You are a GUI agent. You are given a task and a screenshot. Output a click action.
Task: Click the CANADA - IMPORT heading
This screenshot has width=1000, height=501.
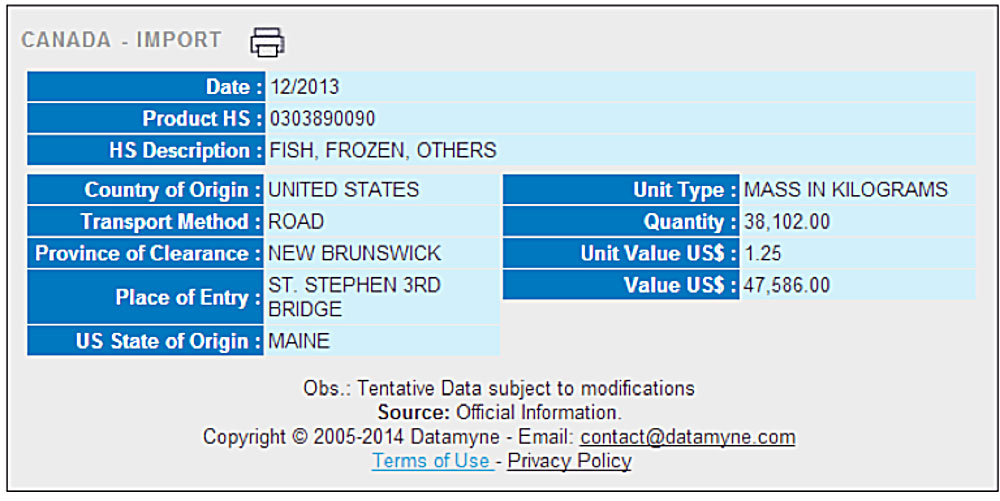tap(121, 40)
